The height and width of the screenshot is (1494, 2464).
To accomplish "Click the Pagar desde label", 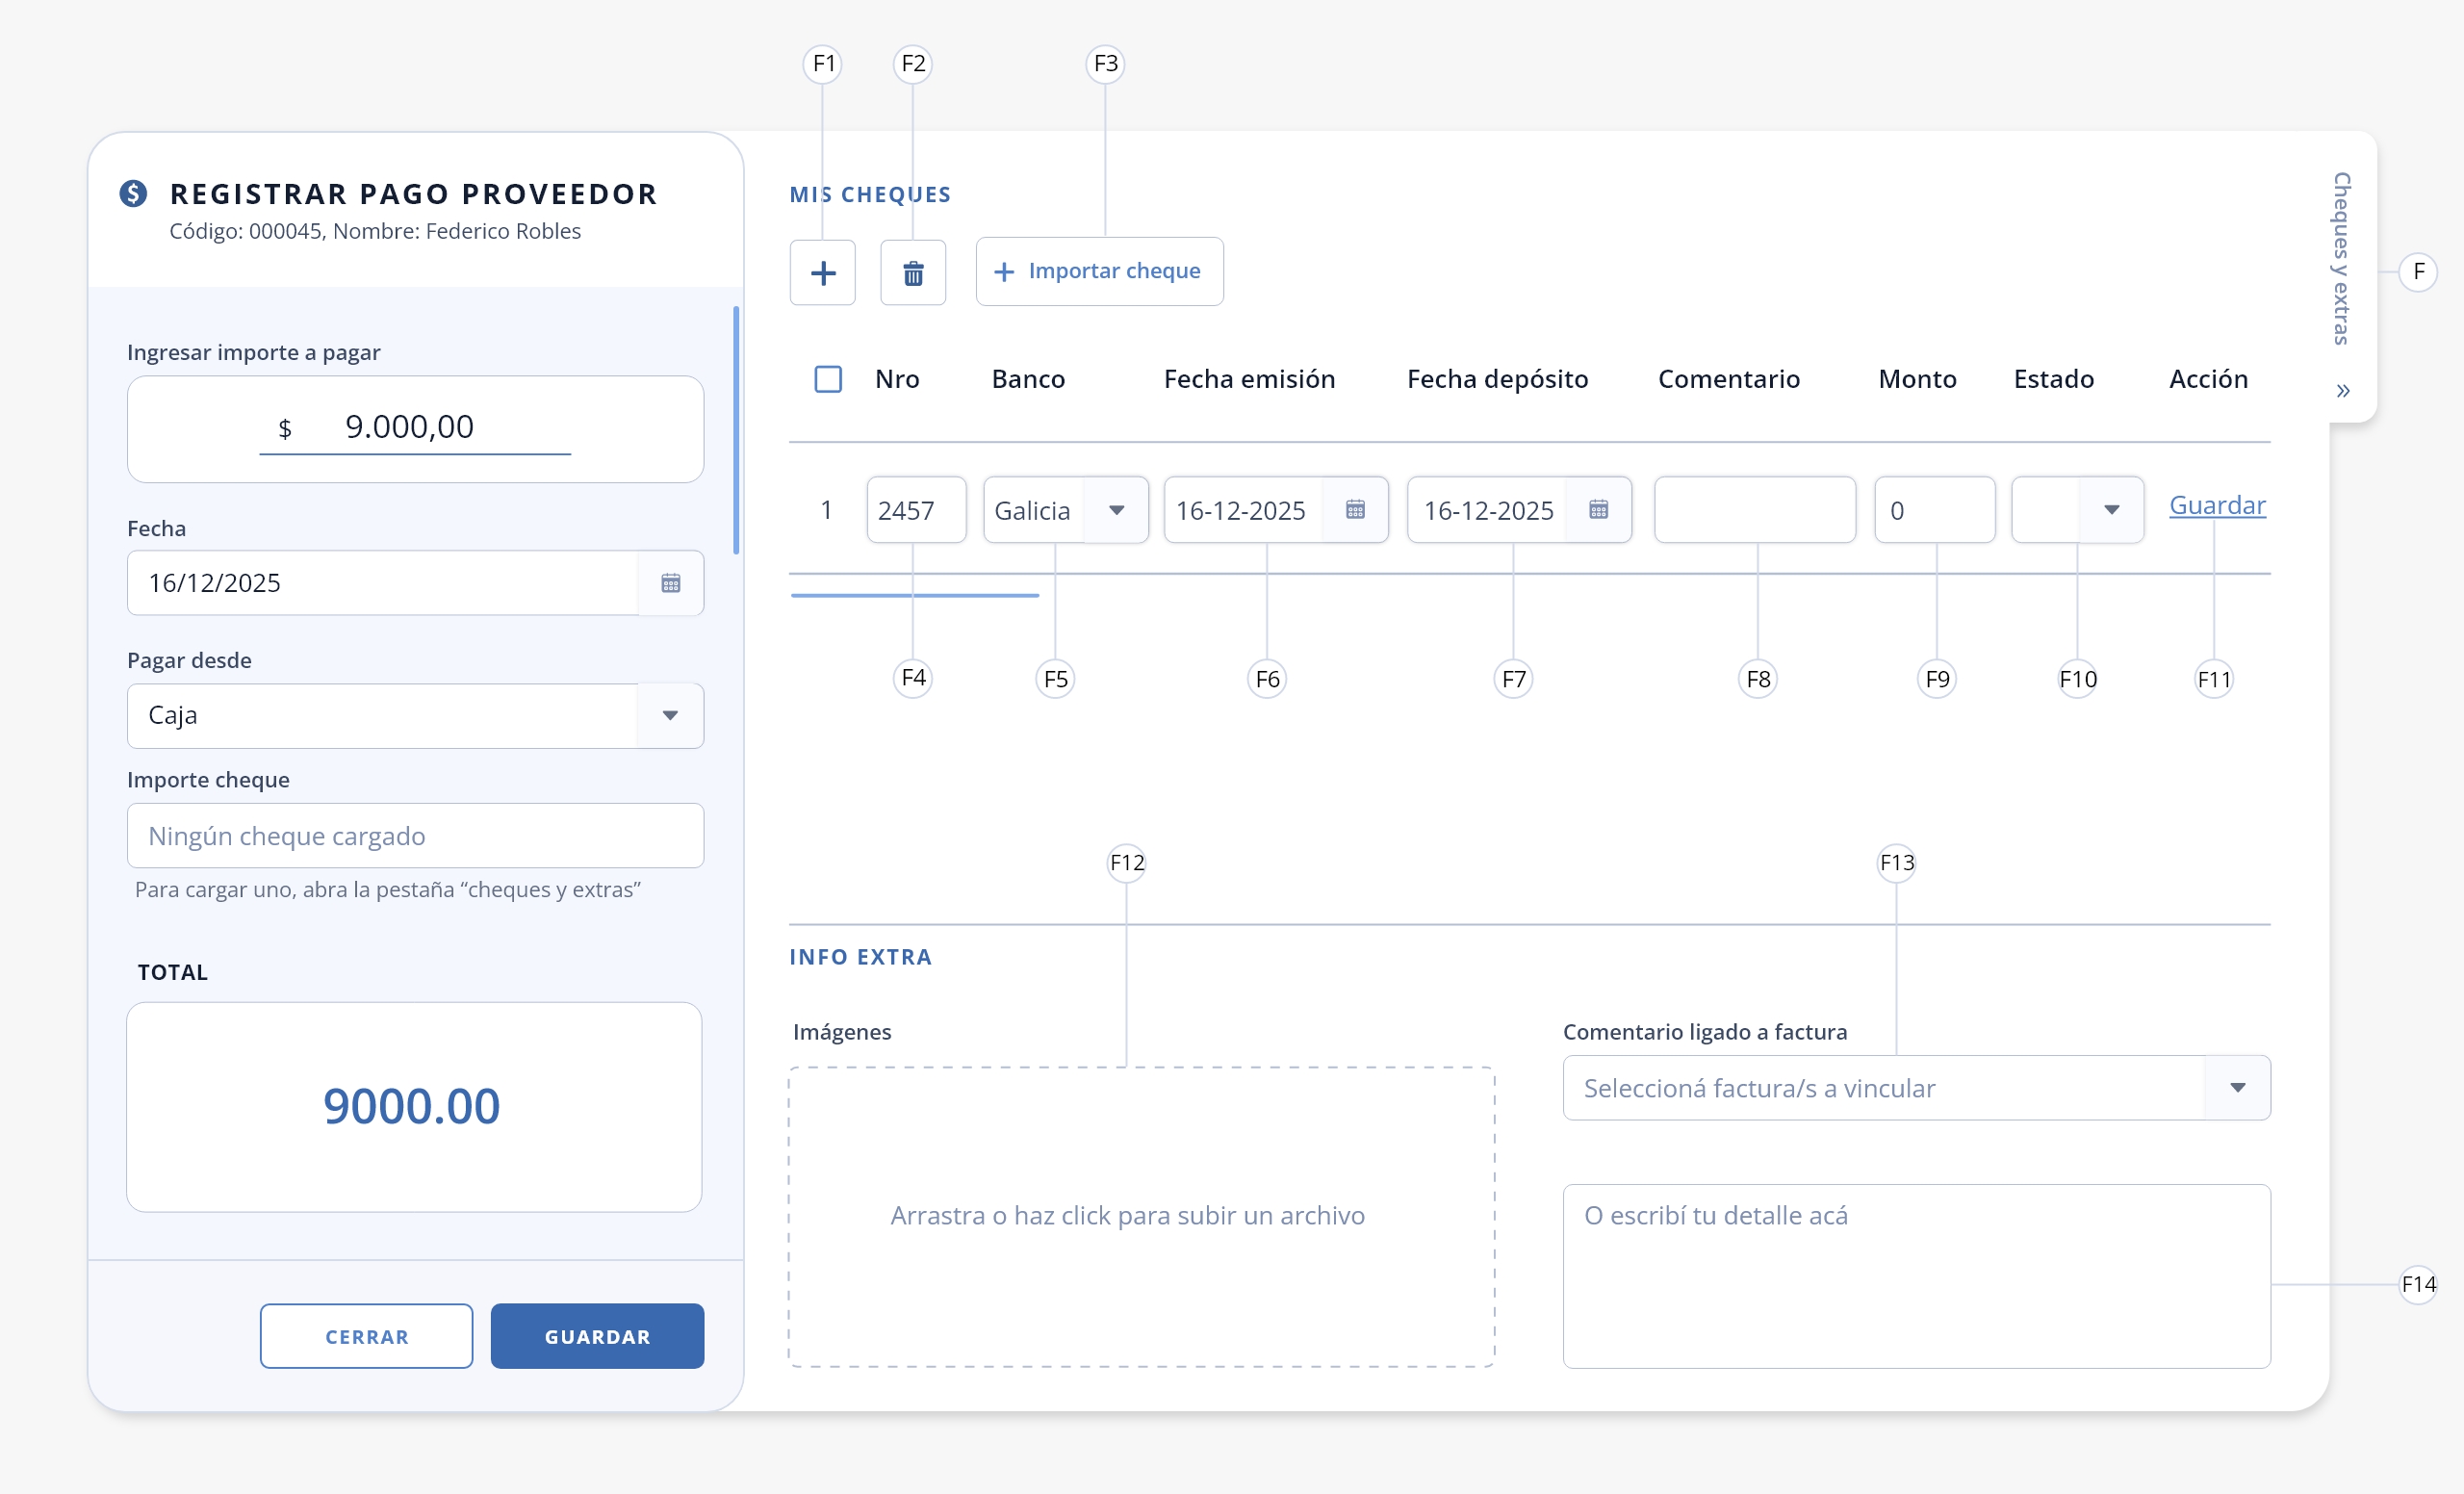I will point(189,660).
